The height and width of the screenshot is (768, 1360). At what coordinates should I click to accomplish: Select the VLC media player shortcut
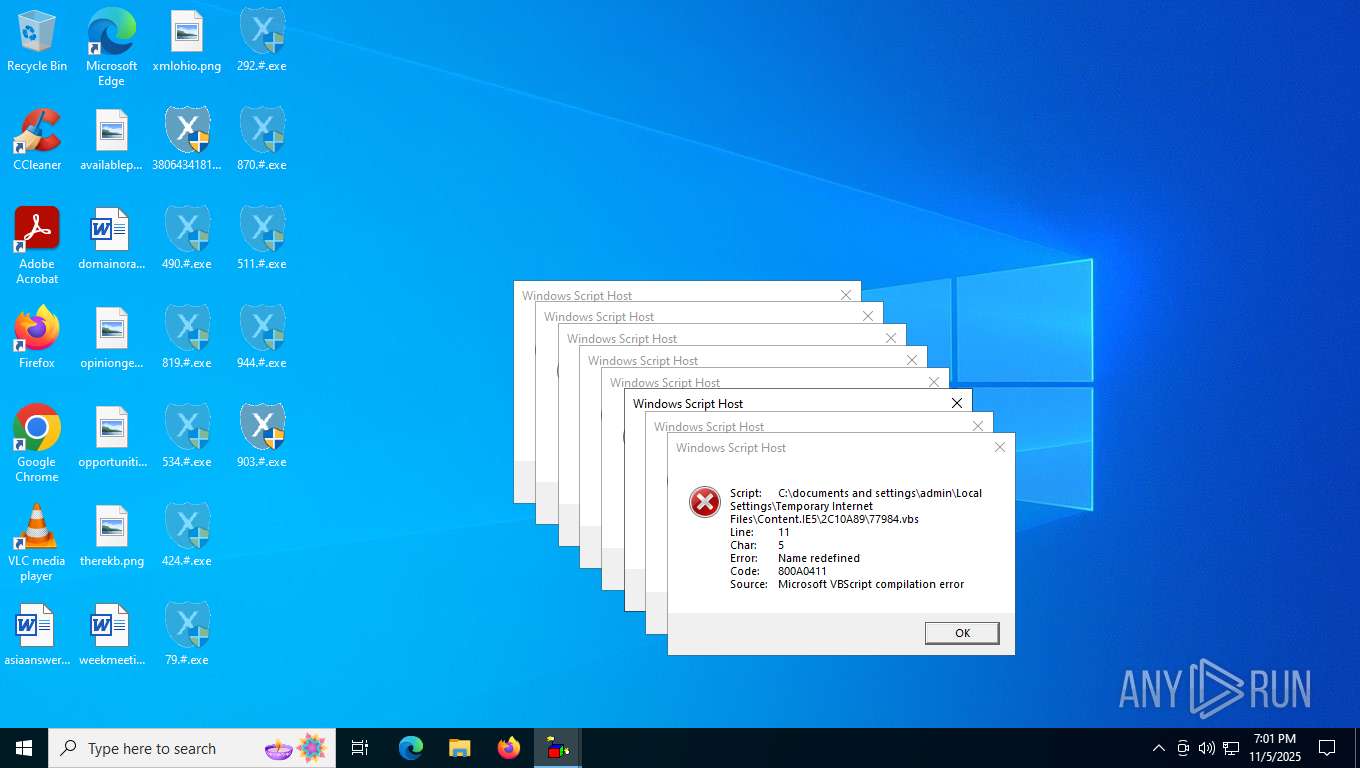[37, 543]
